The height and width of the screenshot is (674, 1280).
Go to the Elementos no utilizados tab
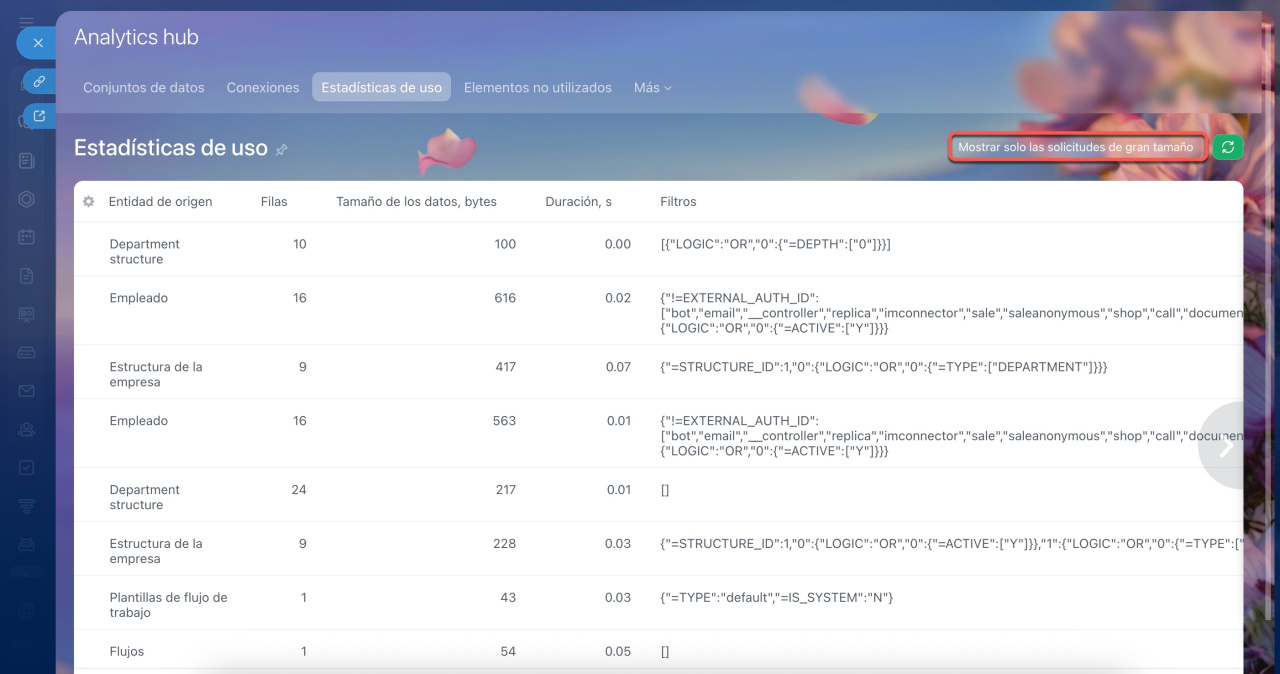tap(537, 88)
